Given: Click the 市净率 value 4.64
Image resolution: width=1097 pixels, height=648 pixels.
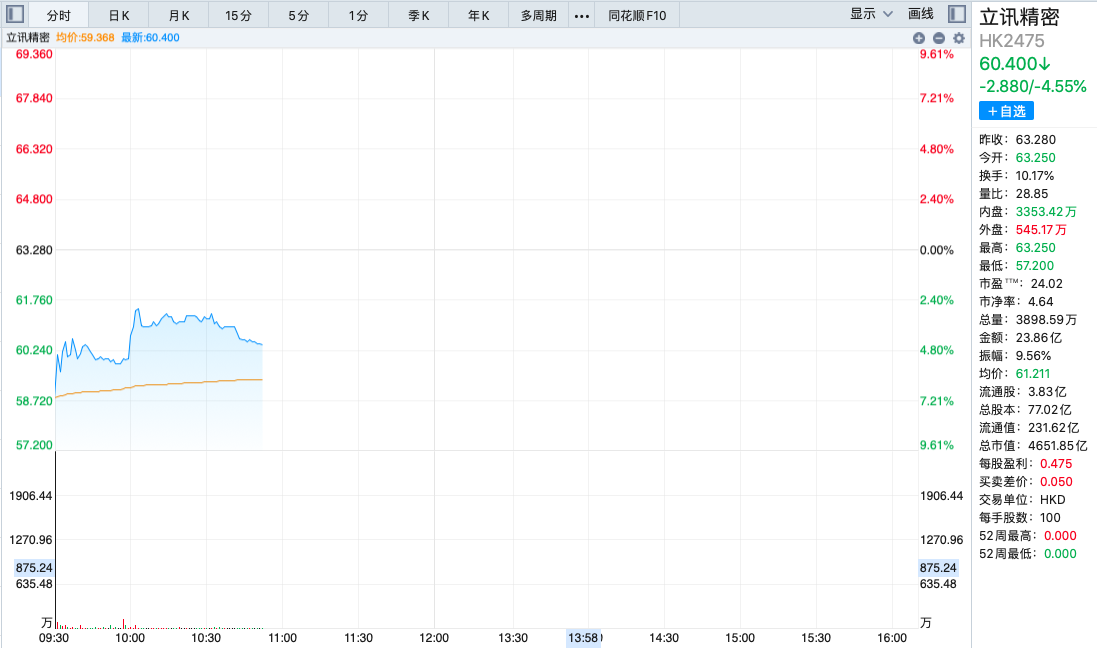Looking at the screenshot, I should point(1041,302).
